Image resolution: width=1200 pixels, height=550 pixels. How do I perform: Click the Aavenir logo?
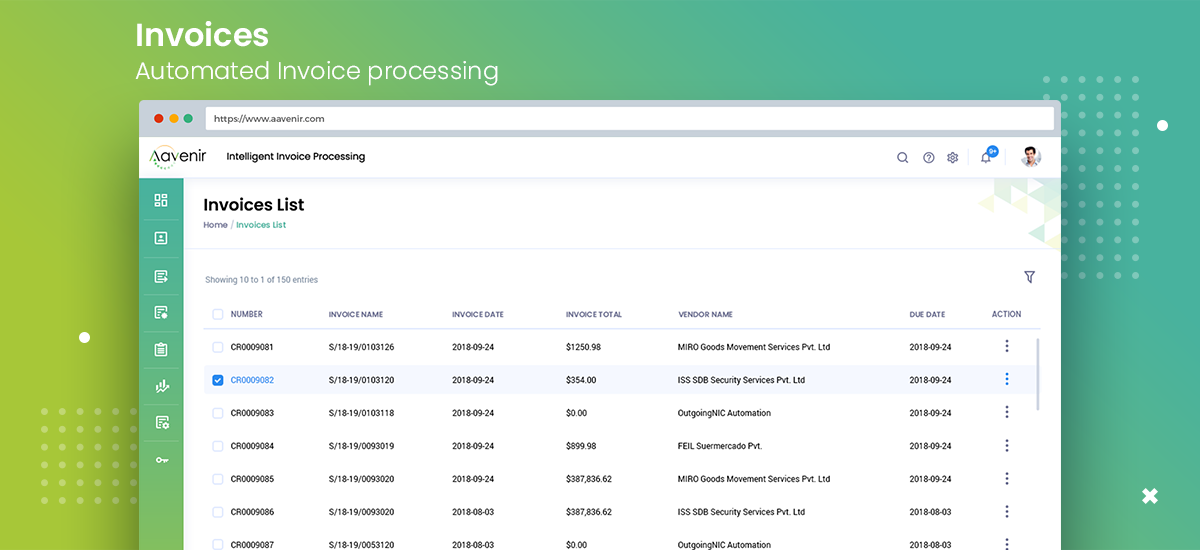177,158
